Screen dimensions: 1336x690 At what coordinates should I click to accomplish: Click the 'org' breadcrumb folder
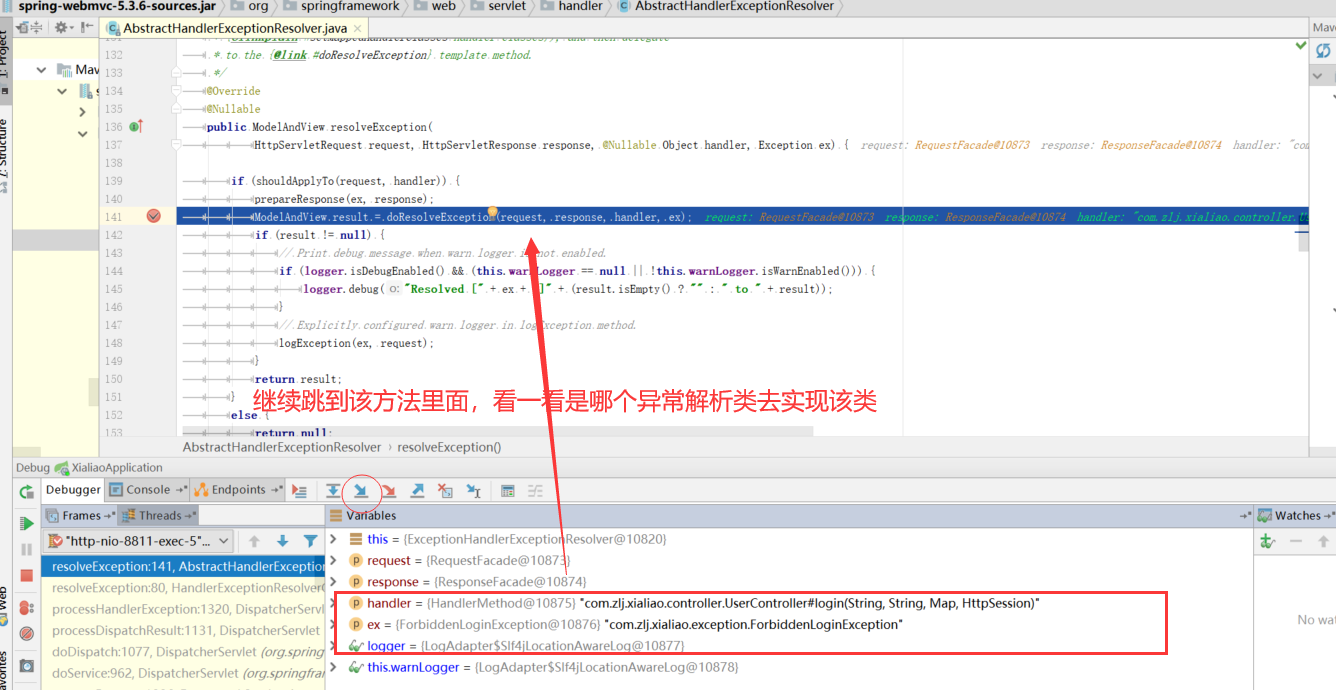[x=248, y=6]
